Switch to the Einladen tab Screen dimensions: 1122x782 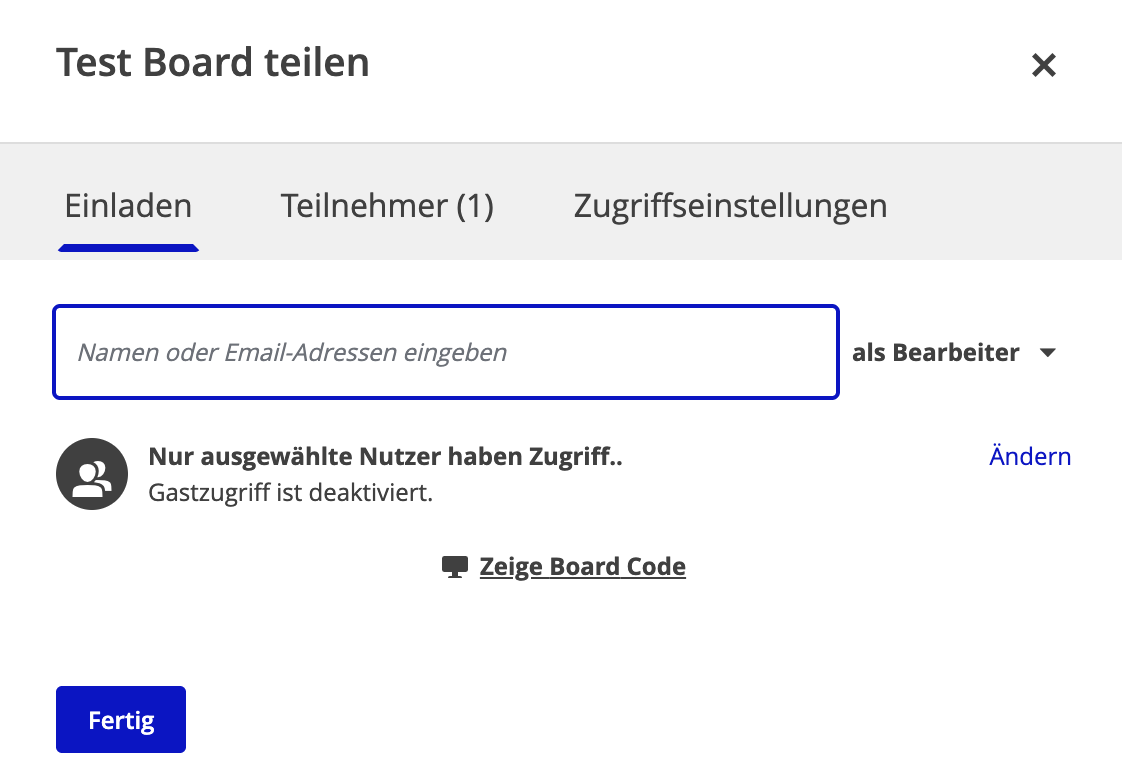click(x=128, y=206)
